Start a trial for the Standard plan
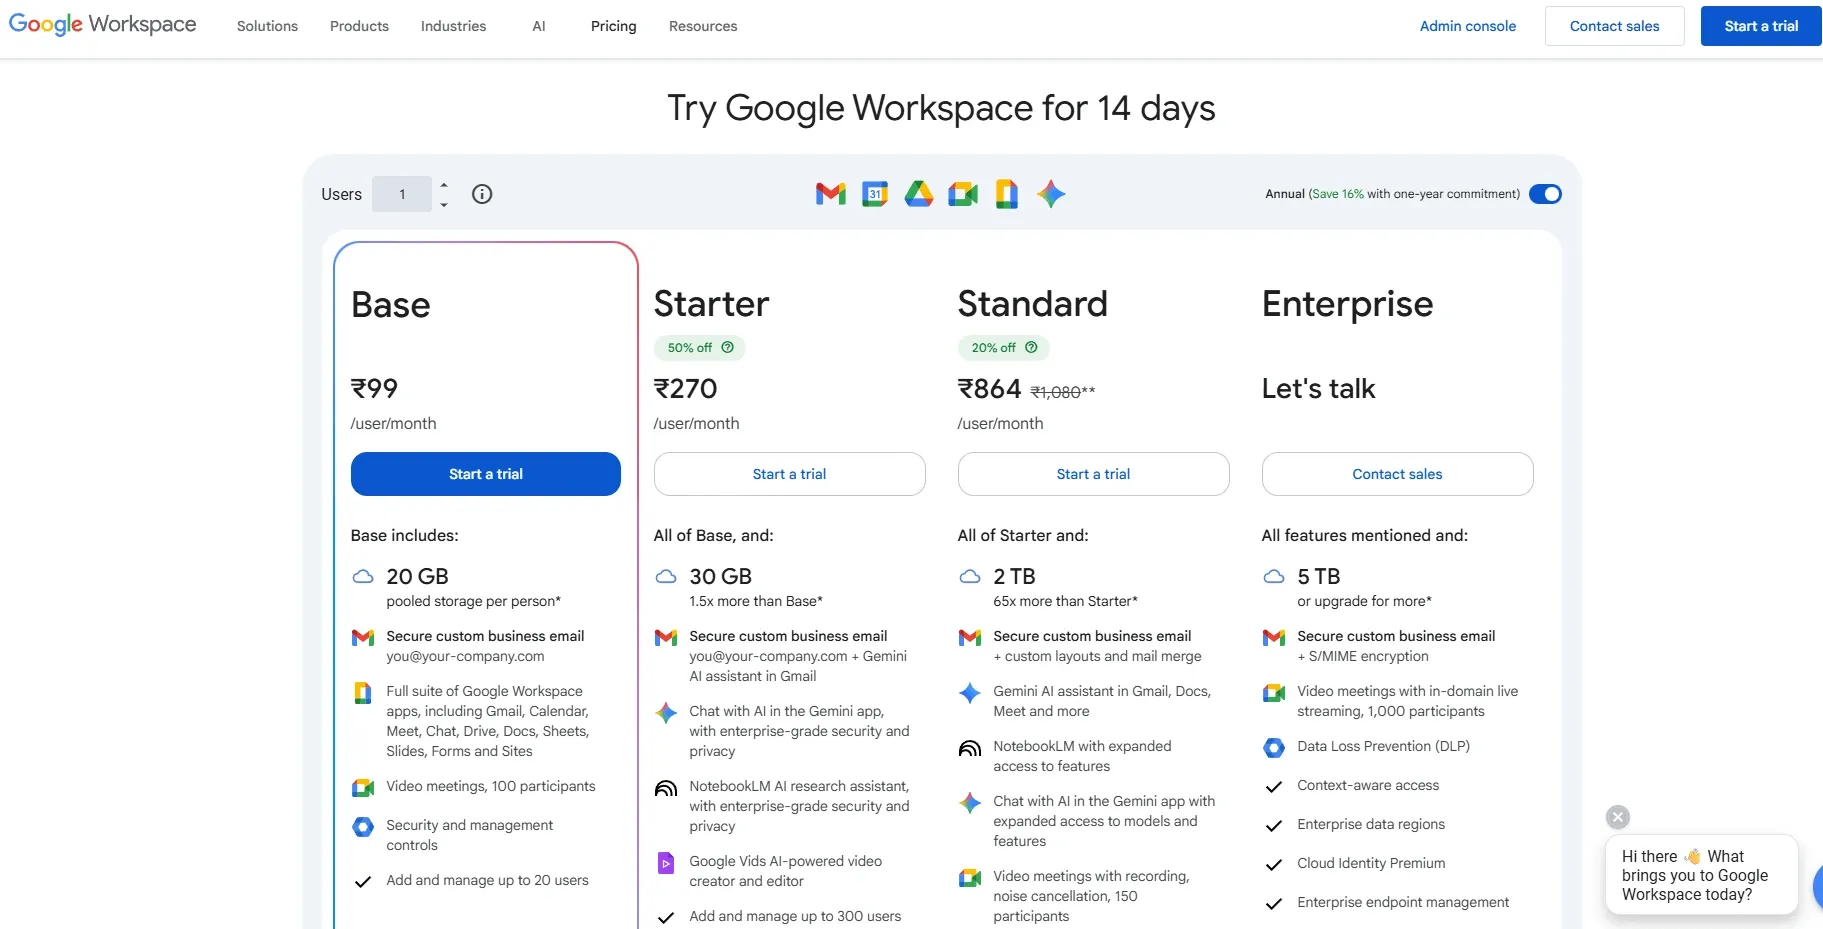The height and width of the screenshot is (929, 1823). [x=1094, y=474]
